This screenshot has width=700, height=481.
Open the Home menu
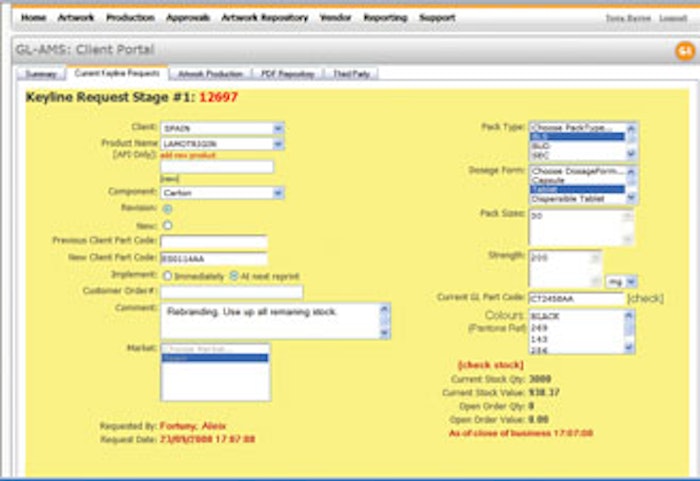(x=33, y=18)
